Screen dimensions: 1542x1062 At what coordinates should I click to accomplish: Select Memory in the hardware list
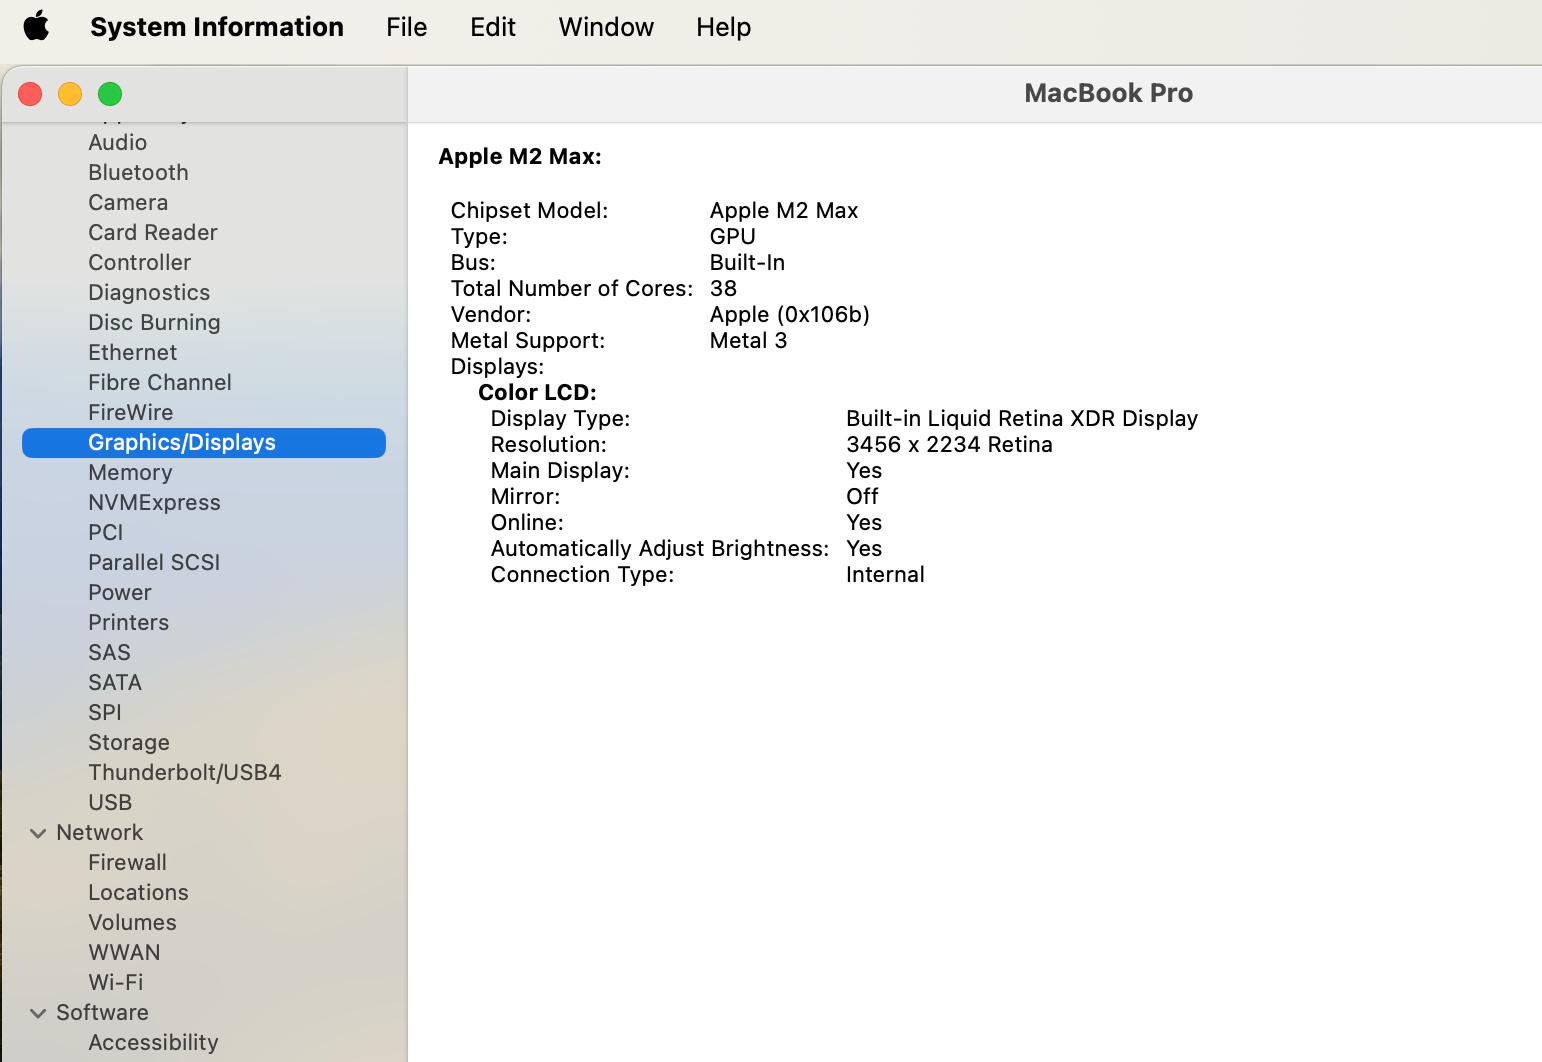coord(130,473)
